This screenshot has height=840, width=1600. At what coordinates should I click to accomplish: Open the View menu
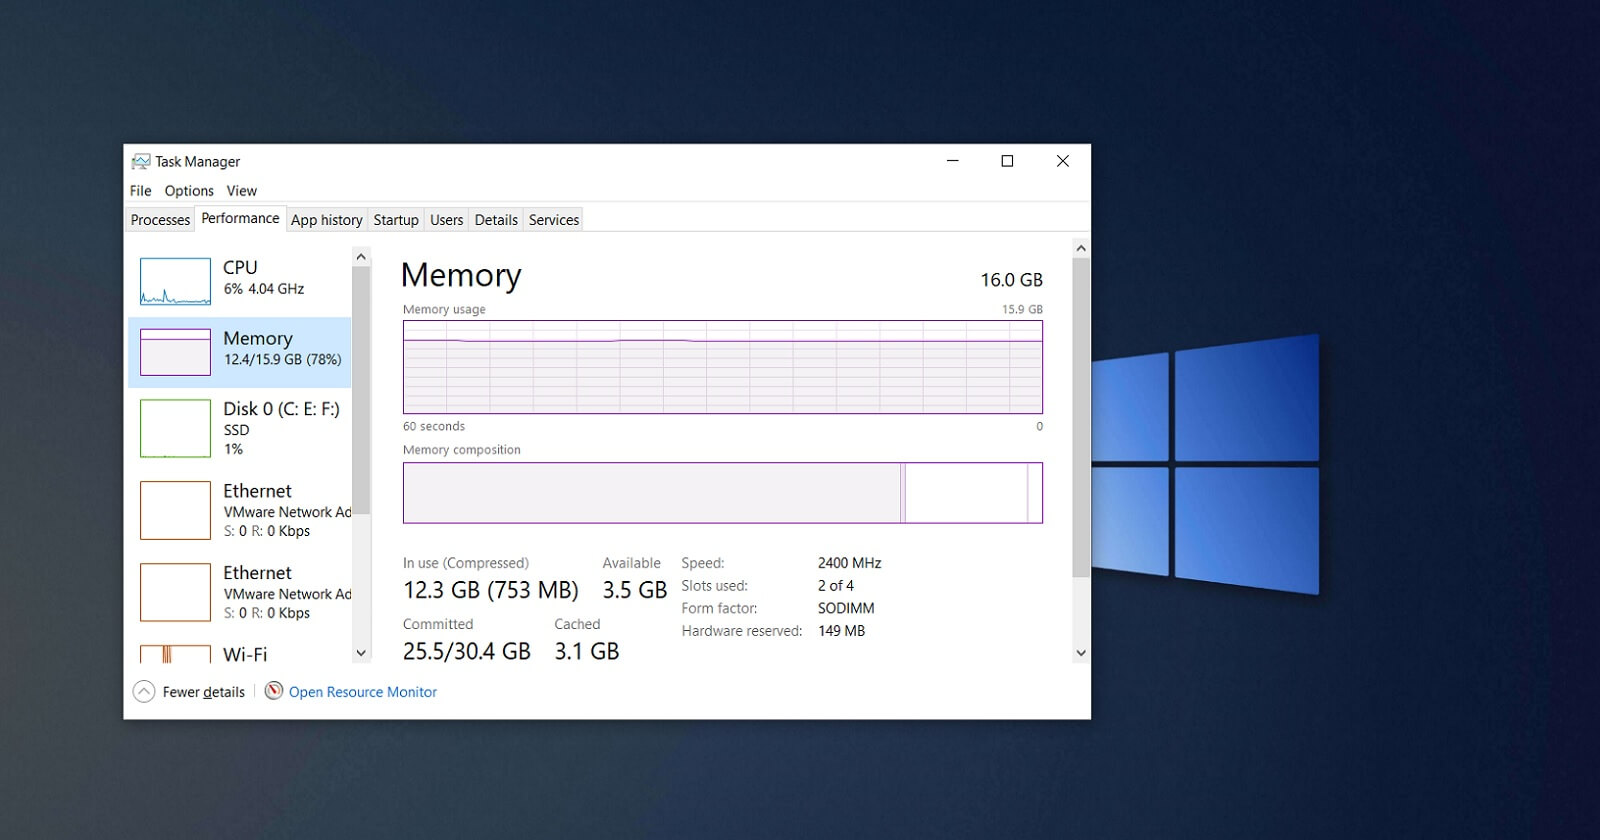tap(241, 191)
